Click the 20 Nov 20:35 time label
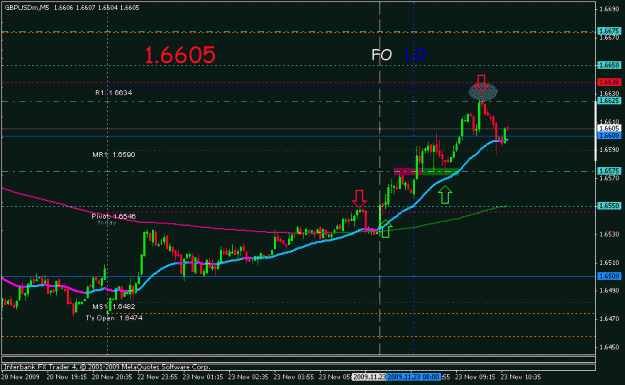 tap(112, 377)
